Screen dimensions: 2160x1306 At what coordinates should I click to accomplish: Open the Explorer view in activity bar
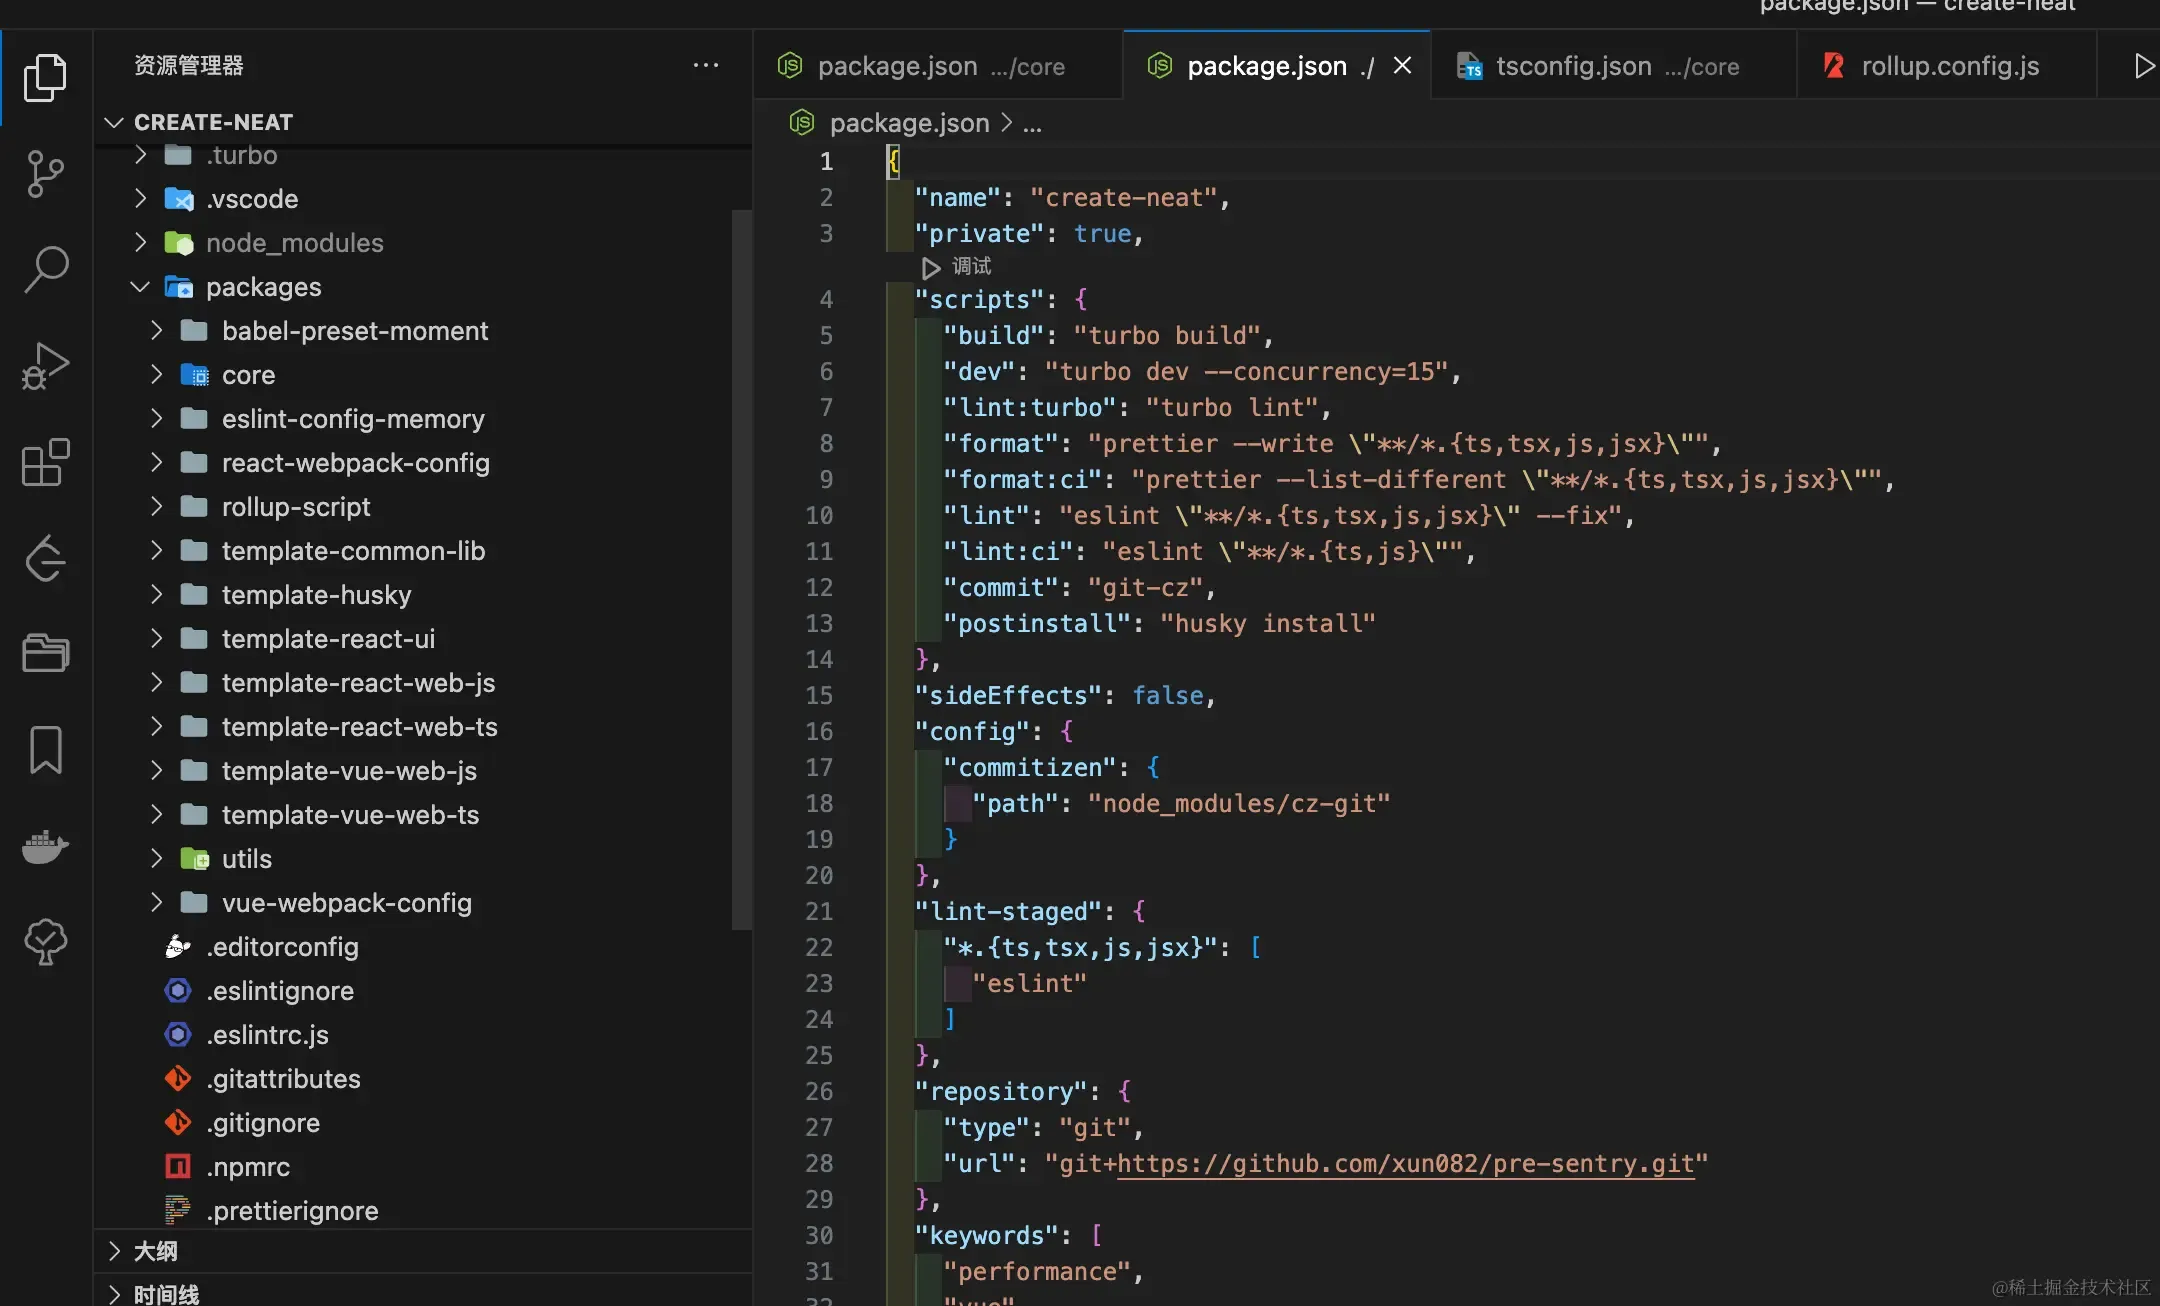tap(45, 77)
